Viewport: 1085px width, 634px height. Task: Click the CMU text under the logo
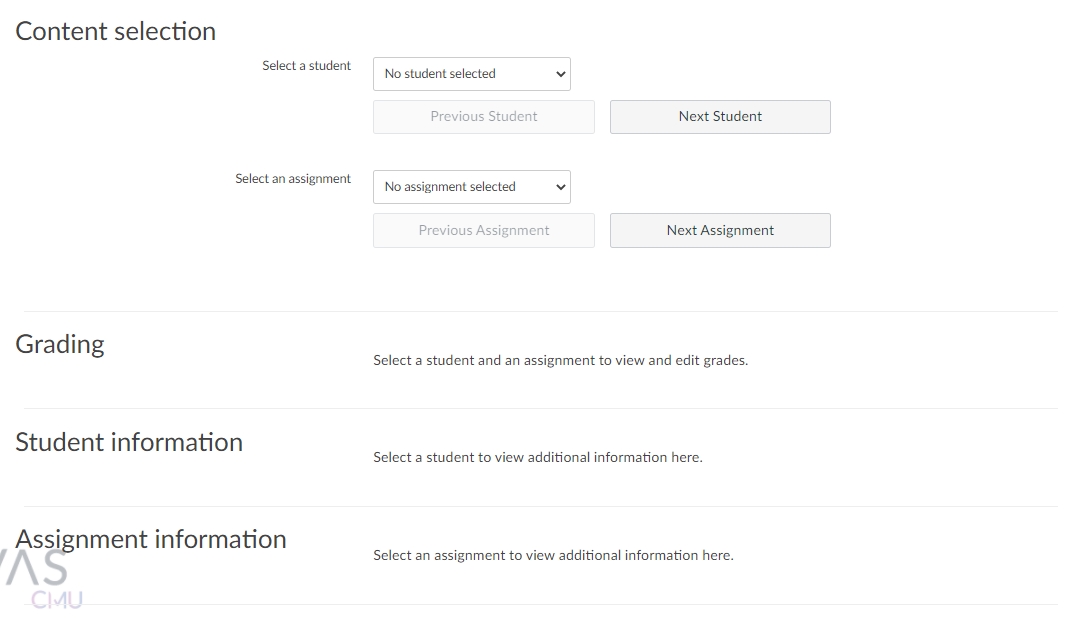tap(57, 600)
